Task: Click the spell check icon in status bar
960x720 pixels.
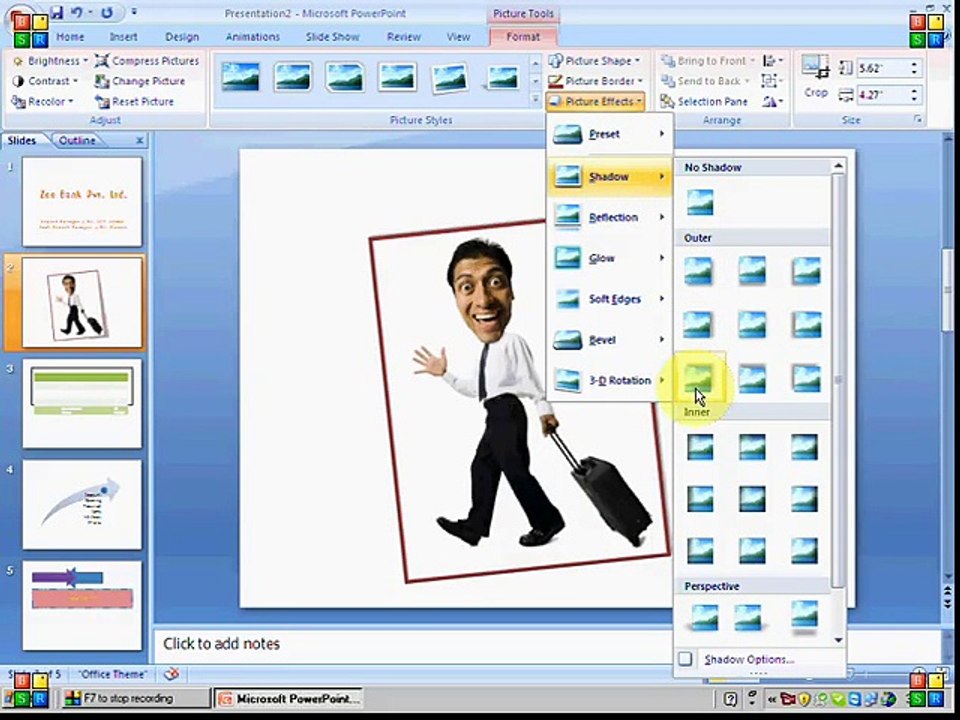Action: 171,675
